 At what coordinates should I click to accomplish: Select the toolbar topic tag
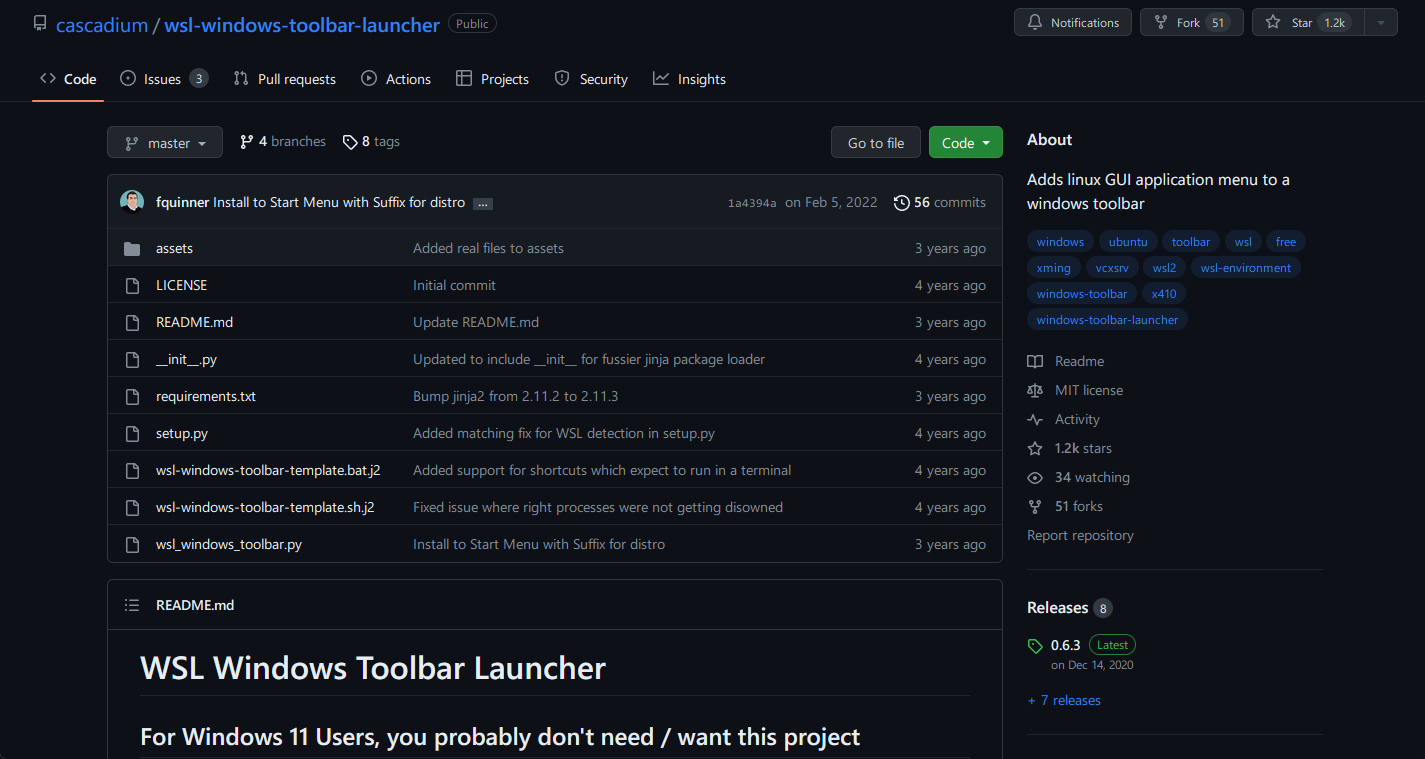tap(1191, 242)
